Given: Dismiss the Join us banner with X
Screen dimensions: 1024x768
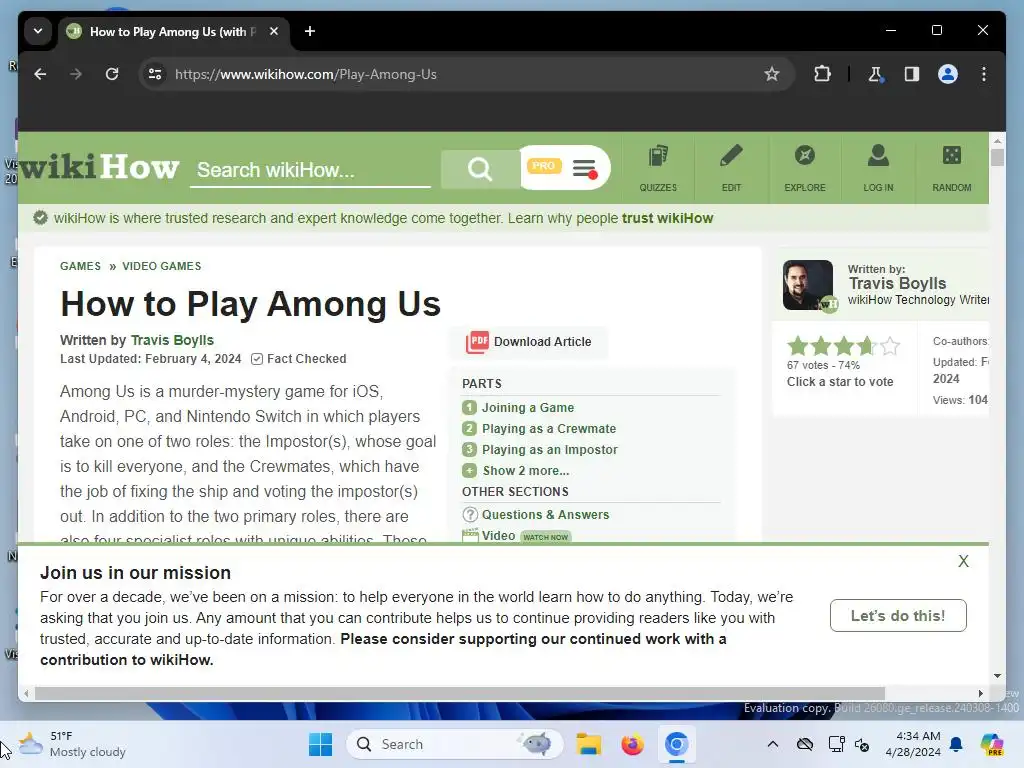Looking at the screenshot, I should (963, 561).
